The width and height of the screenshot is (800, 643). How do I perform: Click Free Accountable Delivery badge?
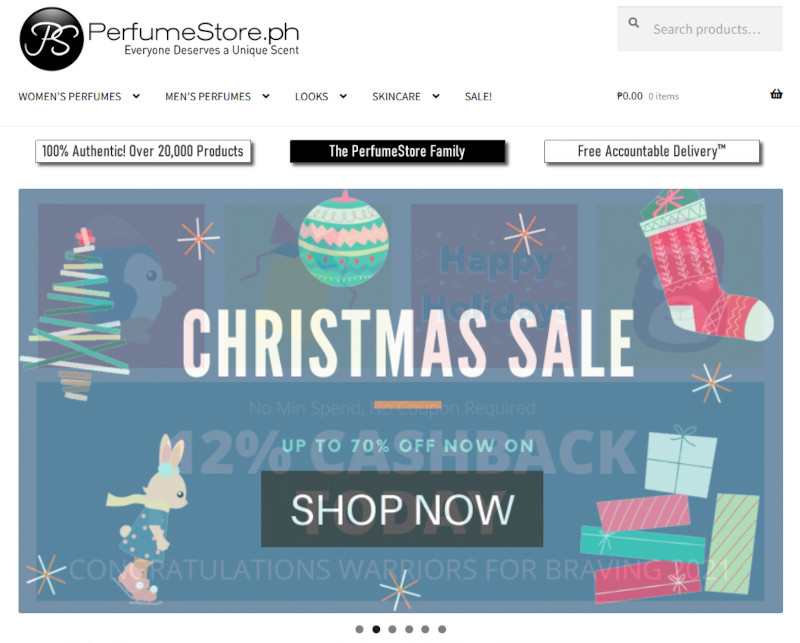click(x=652, y=151)
